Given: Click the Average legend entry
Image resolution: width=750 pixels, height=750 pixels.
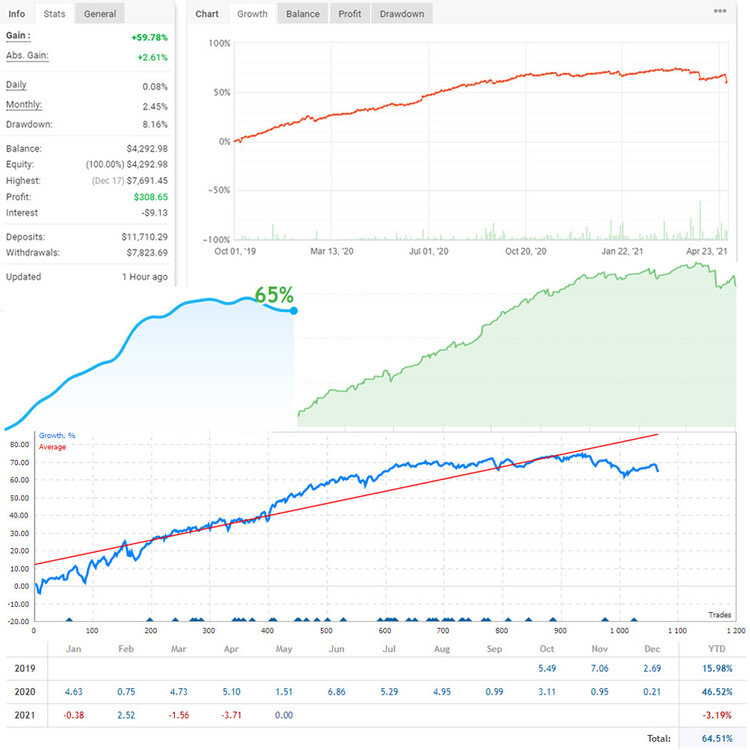Looking at the screenshot, I should pos(52,447).
